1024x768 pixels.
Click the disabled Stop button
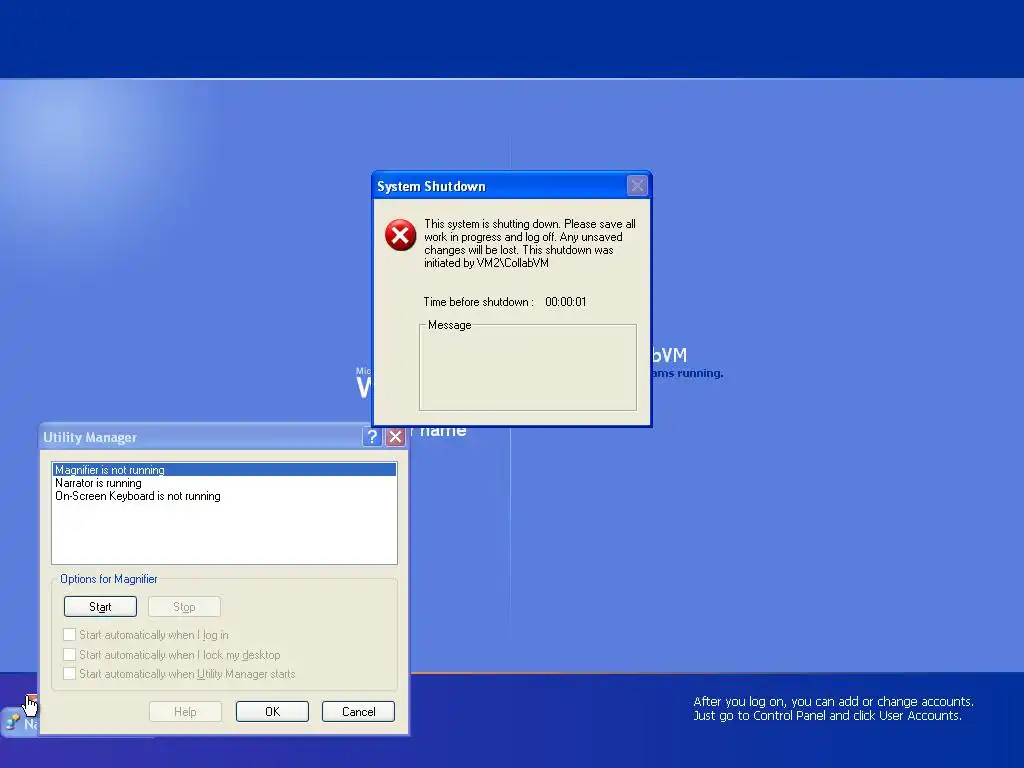[184, 607]
